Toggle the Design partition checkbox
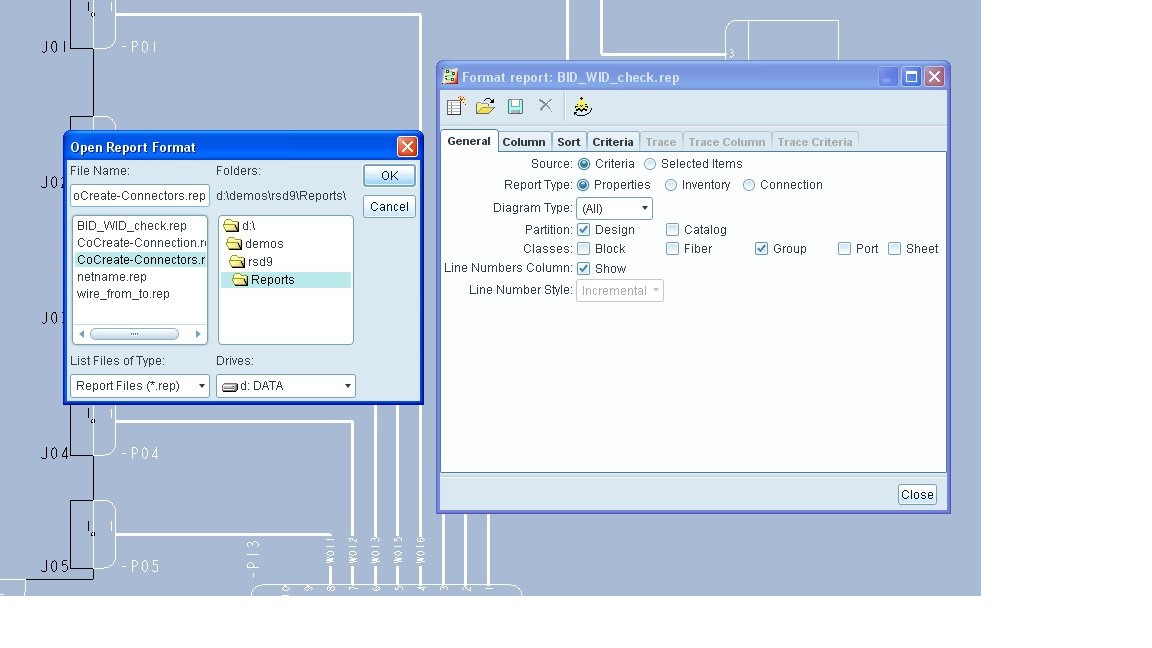 click(x=584, y=230)
